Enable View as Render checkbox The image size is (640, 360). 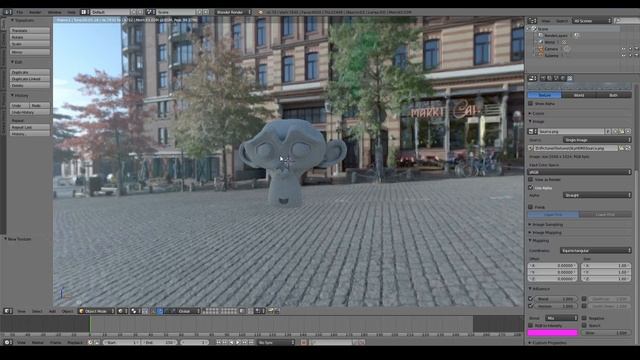click(x=531, y=180)
